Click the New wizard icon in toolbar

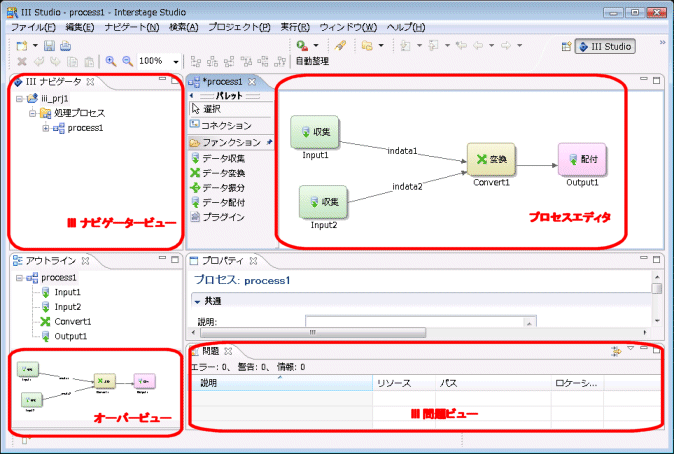(21, 46)
